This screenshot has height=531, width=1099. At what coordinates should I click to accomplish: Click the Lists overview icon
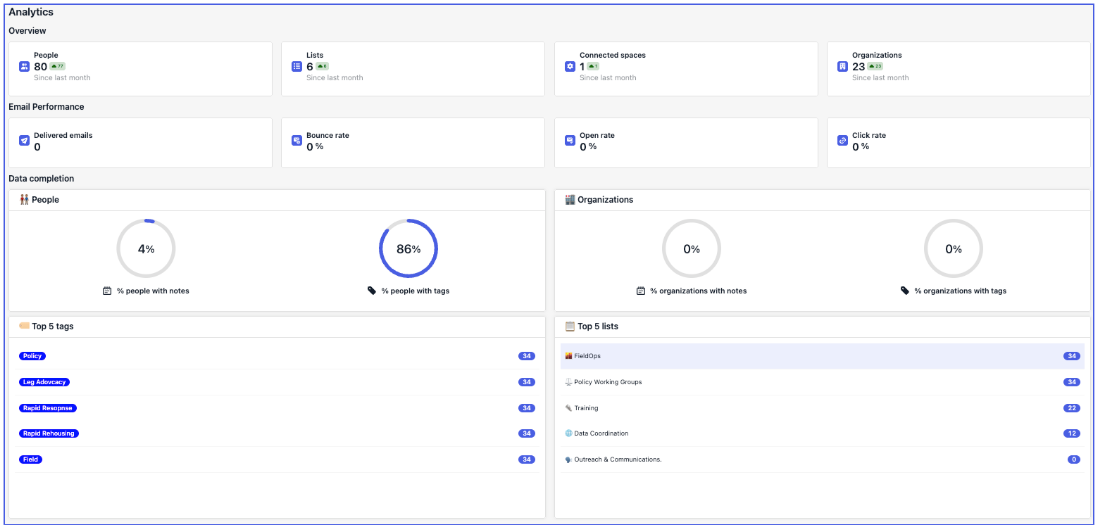(x=297, y=67)
